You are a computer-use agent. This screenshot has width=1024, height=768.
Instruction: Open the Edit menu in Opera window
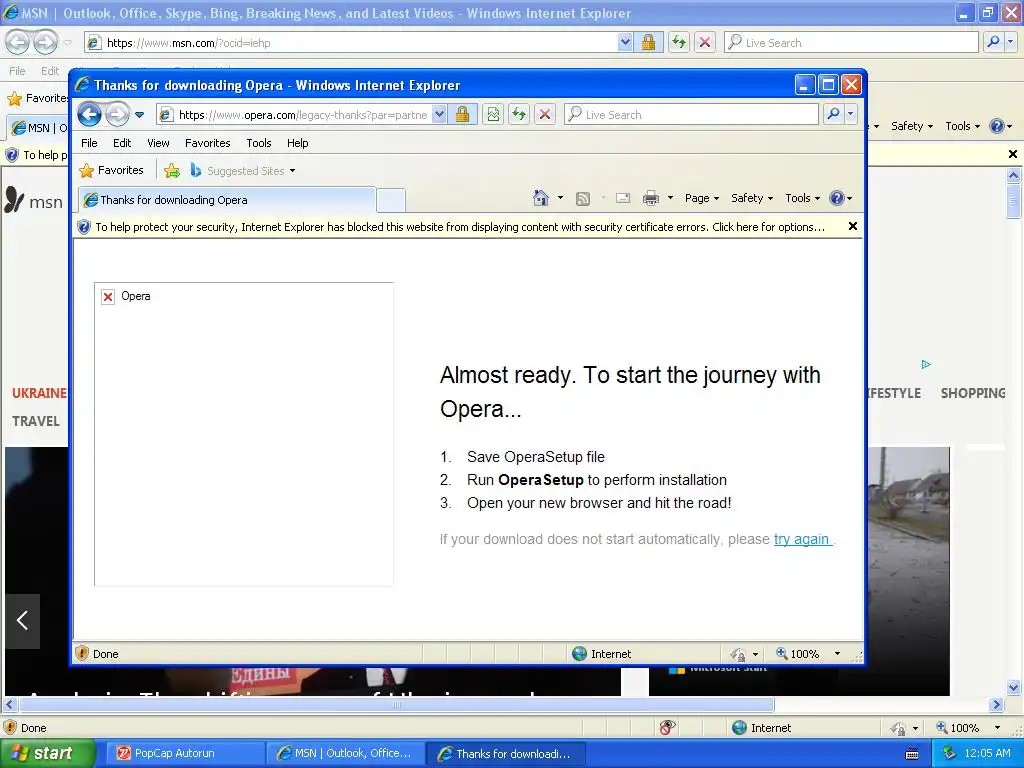click(x=121, y=143)
